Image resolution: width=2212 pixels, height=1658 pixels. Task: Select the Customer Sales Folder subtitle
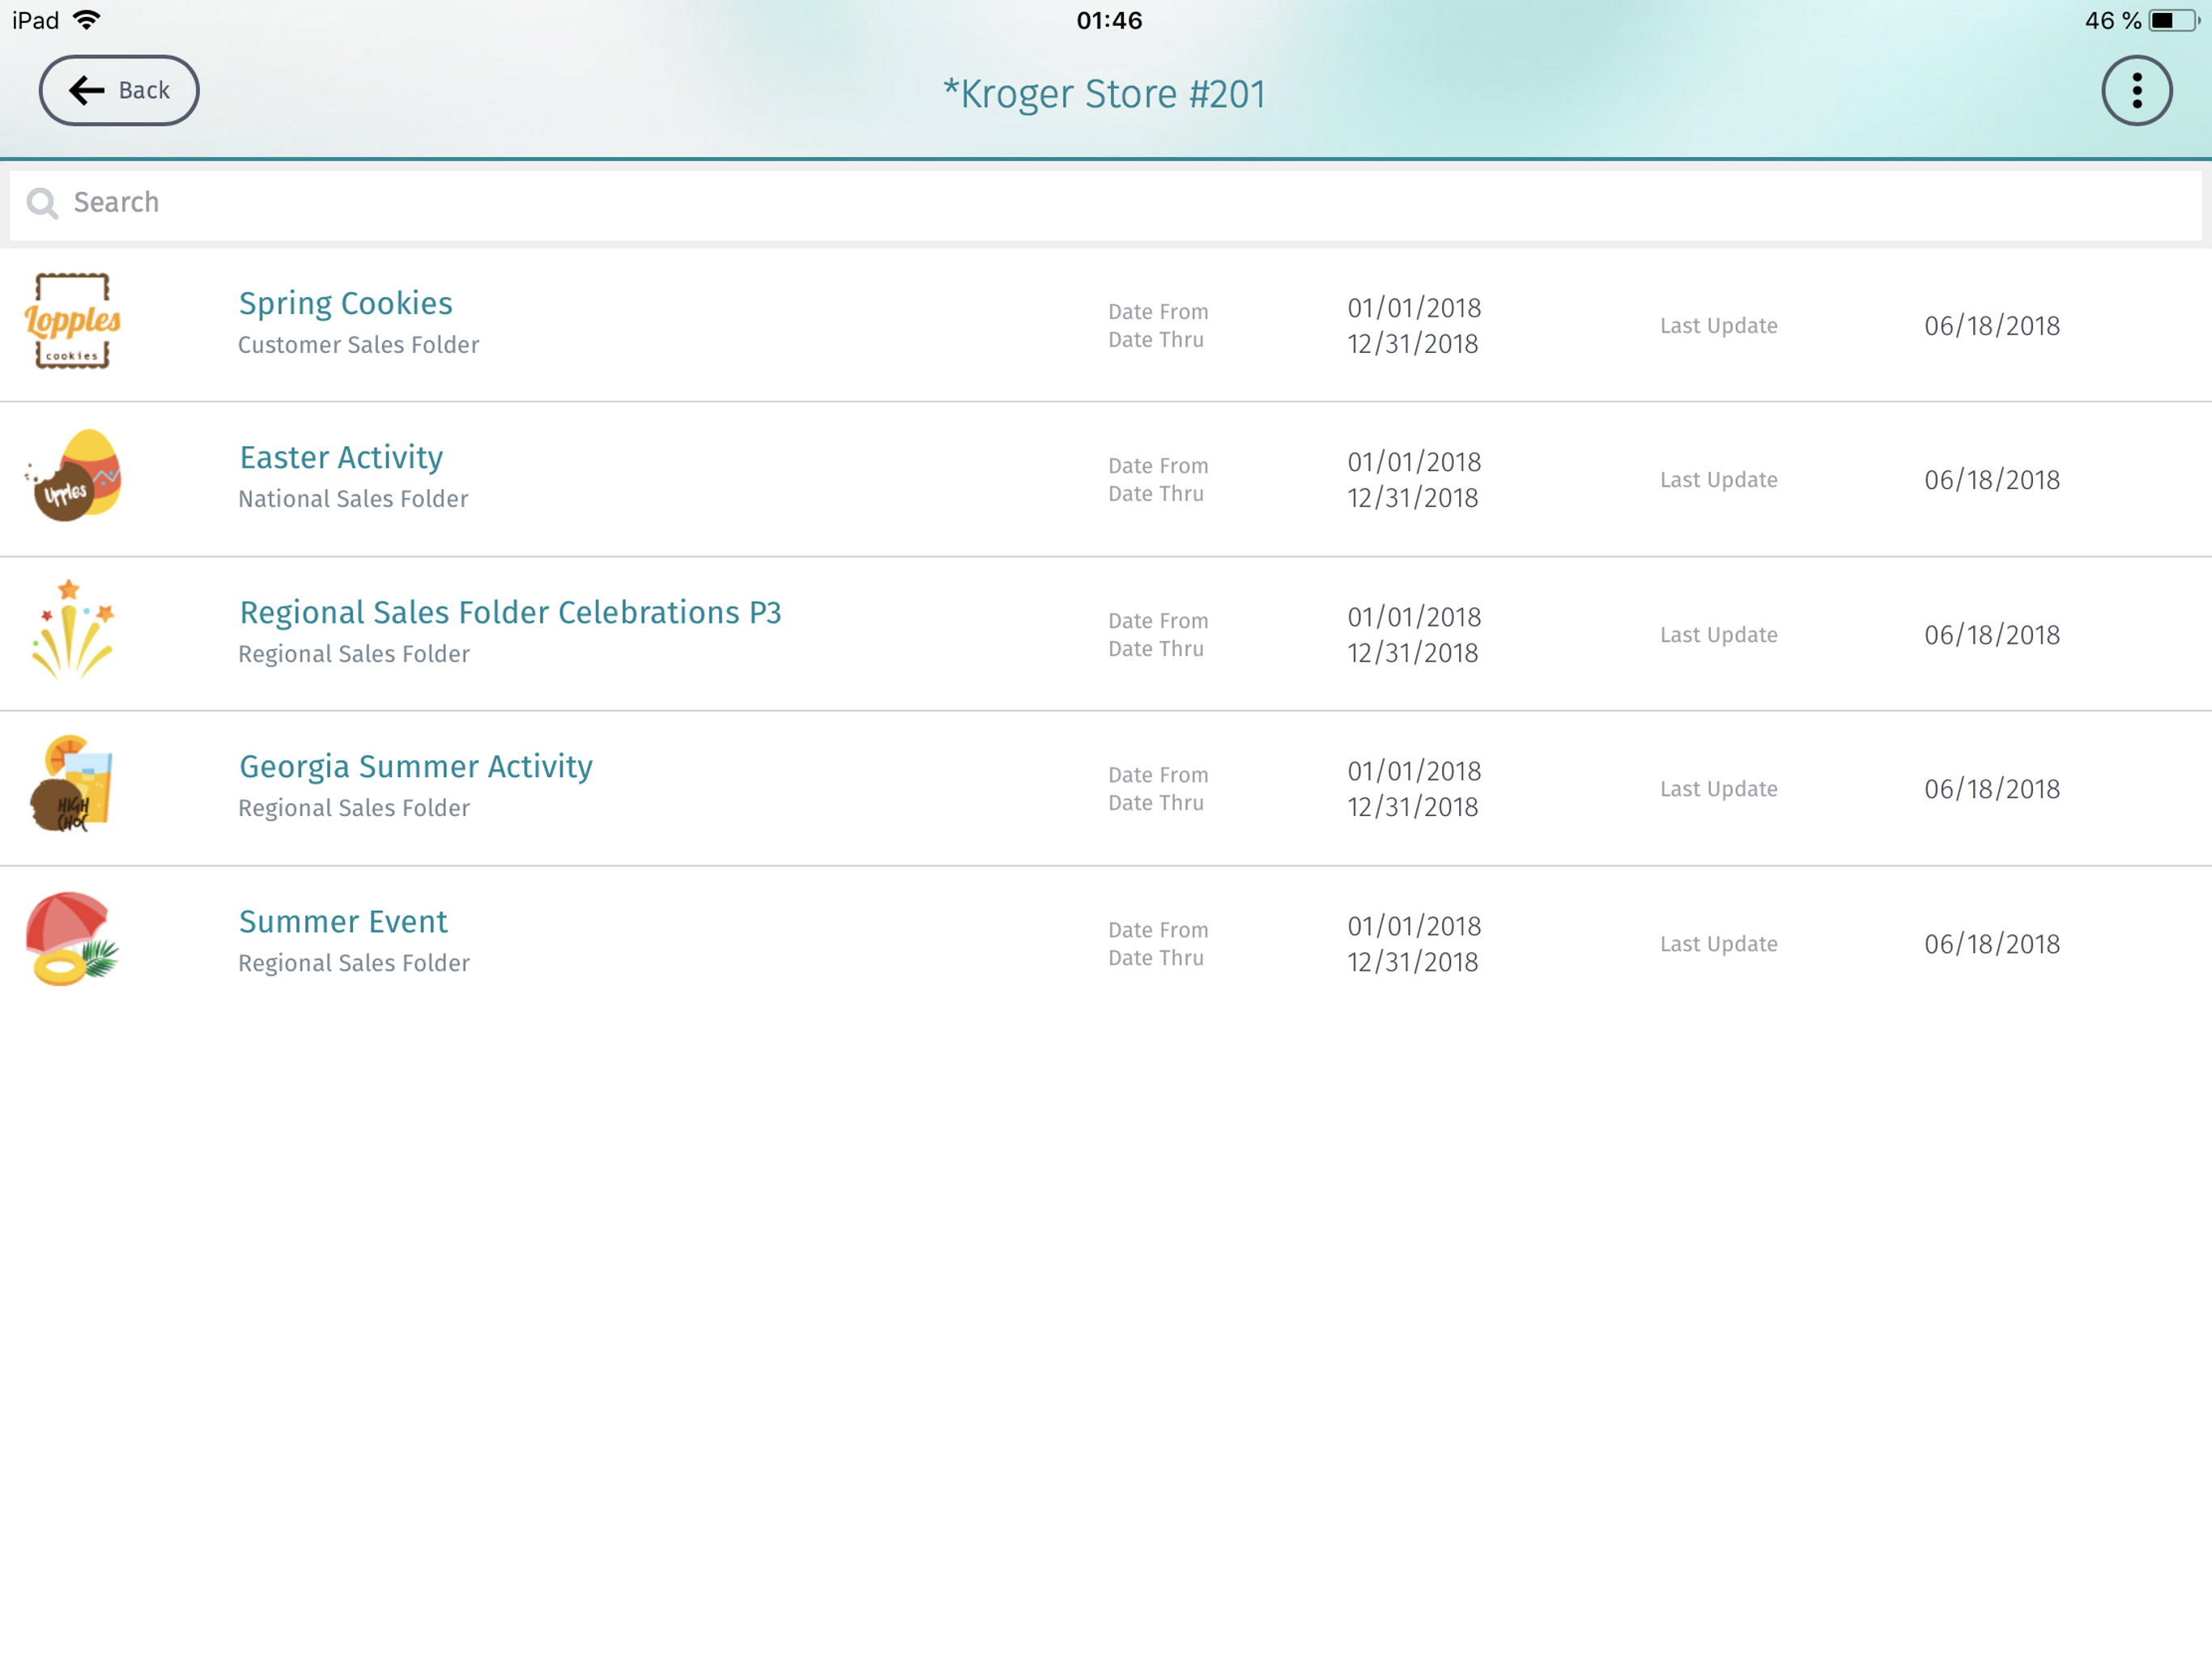[358, 345]
